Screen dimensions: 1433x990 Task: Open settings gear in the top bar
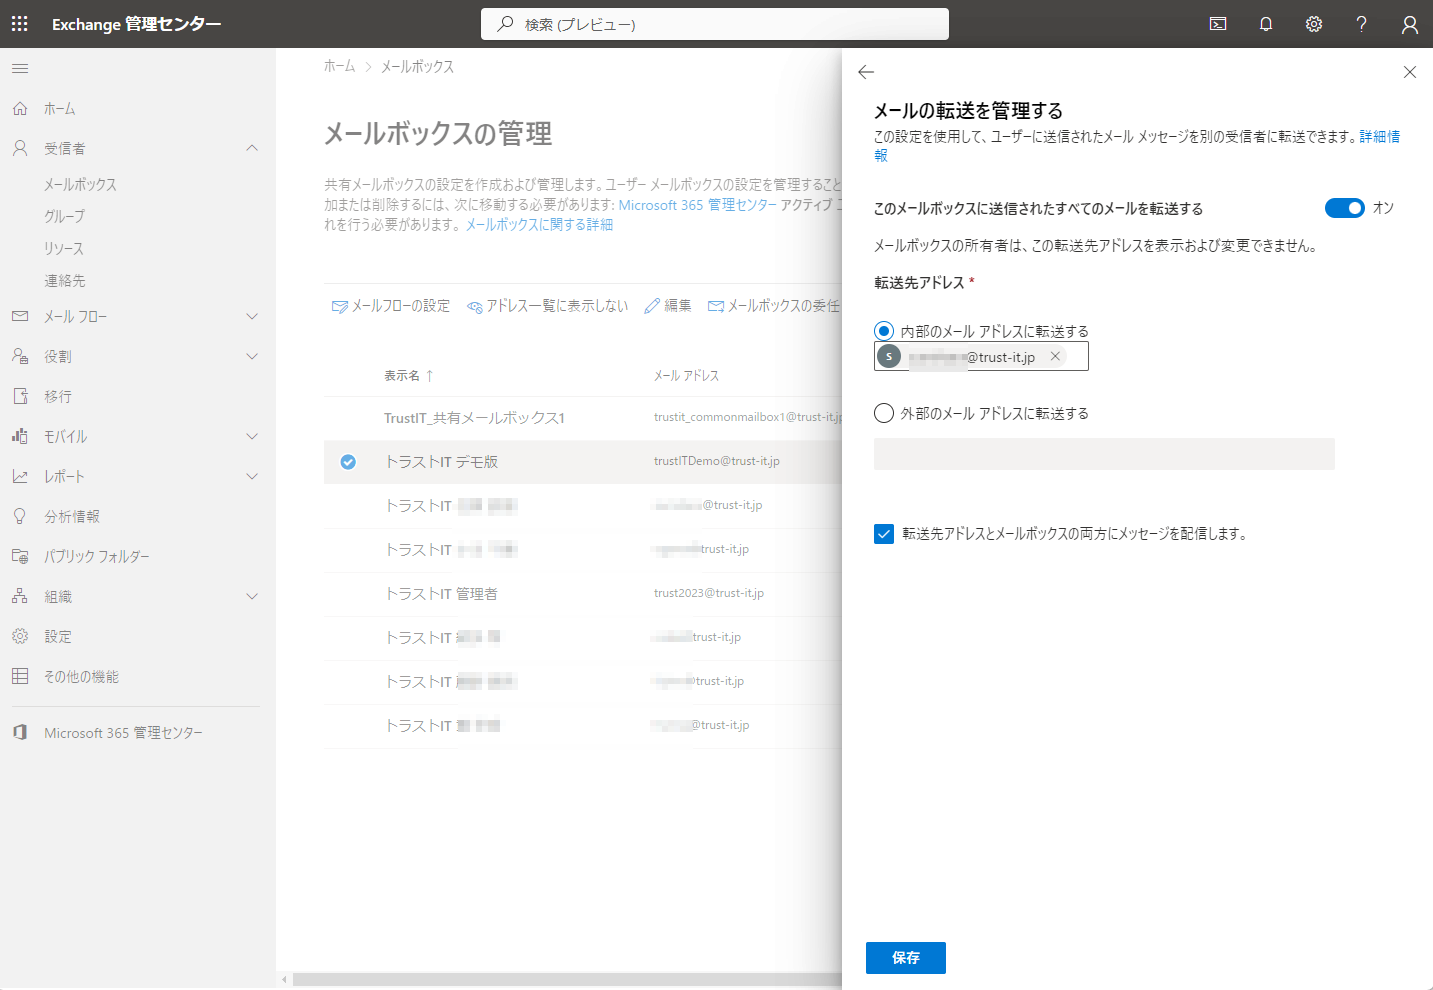[1314, 24]
